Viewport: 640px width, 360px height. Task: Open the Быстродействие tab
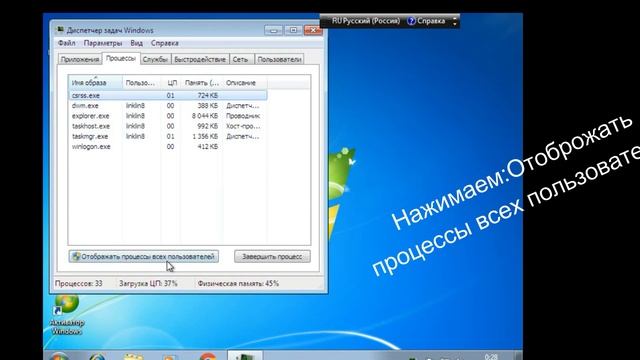[x=200, y=60]
